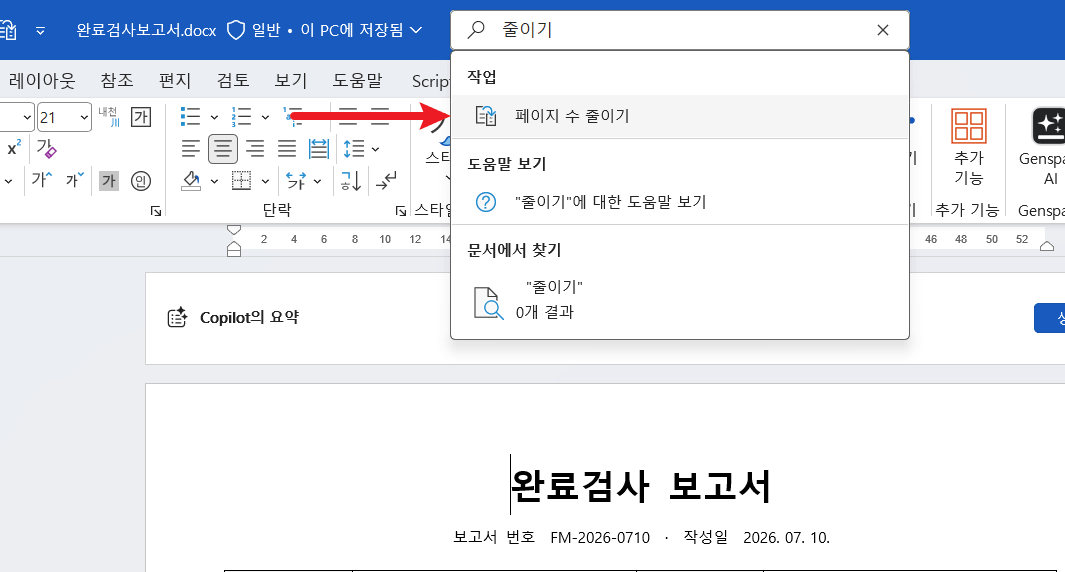Click the line spacing icon
The width and height of the screenshot is (1065, 572).
pyautogui.click(x=354, y=149)
